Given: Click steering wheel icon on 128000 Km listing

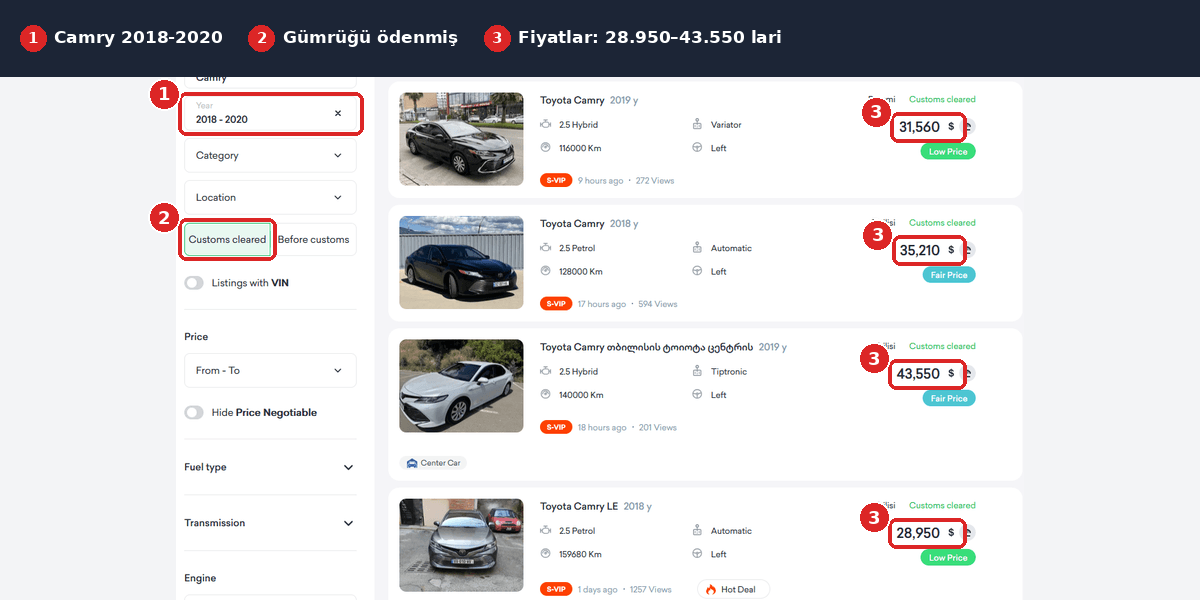Looking at the screenshot, I should (697, 271).
